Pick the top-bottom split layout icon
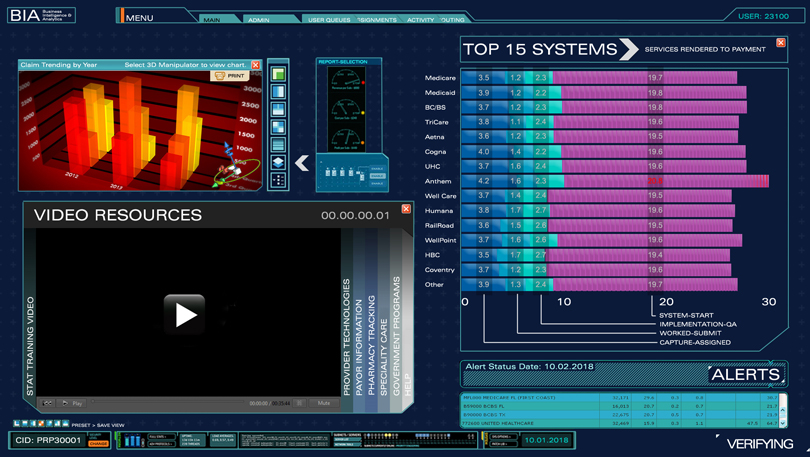Screen dimensions: 810x457 (278, 109)
